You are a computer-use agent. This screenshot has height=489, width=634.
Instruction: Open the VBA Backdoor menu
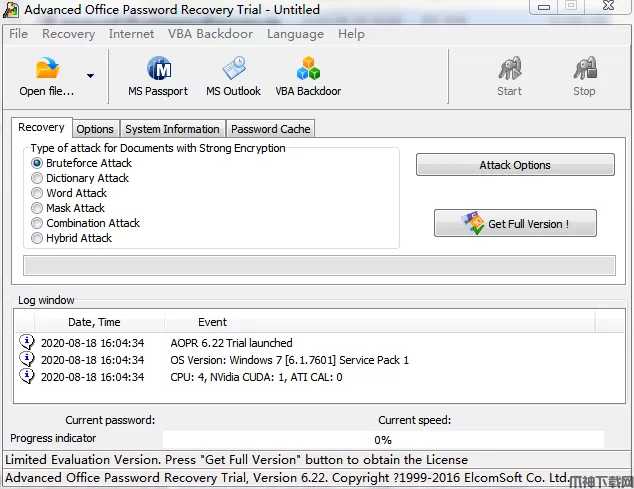click(x=210, y=34)
